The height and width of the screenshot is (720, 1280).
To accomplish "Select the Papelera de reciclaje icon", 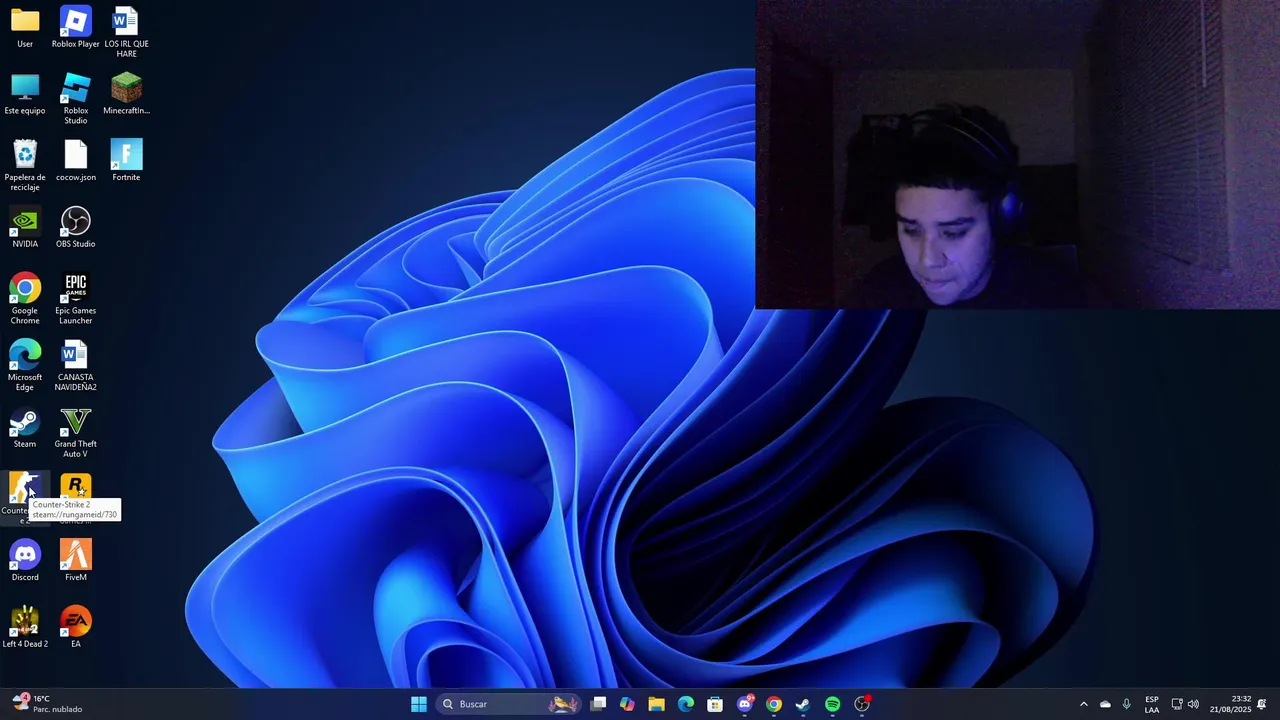I will 25,166.
